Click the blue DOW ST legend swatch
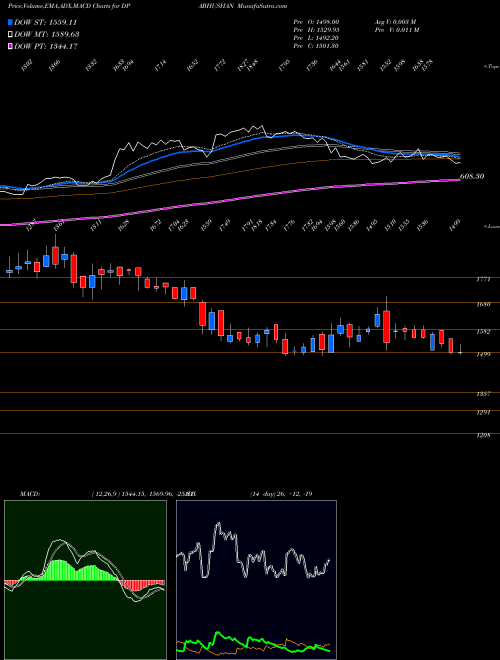 (x=11, y=22)
